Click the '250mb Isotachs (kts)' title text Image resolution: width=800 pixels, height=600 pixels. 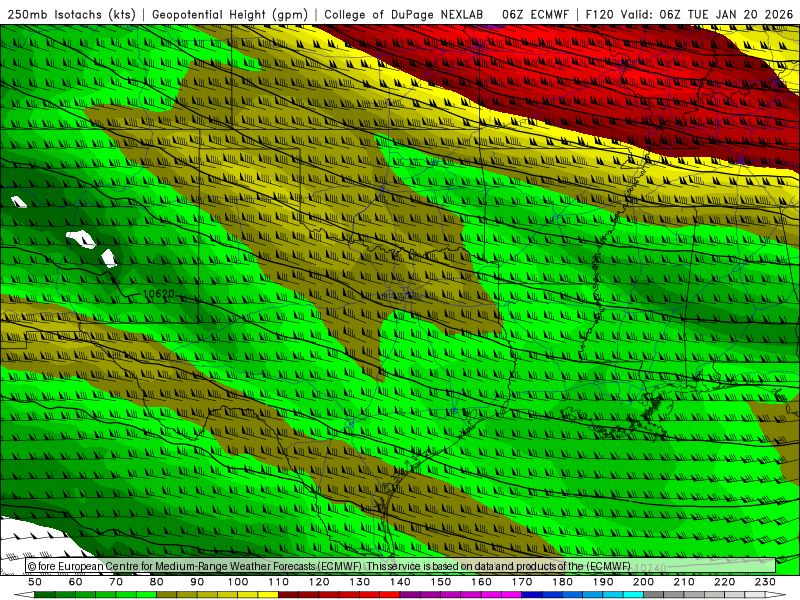point(72,15)
